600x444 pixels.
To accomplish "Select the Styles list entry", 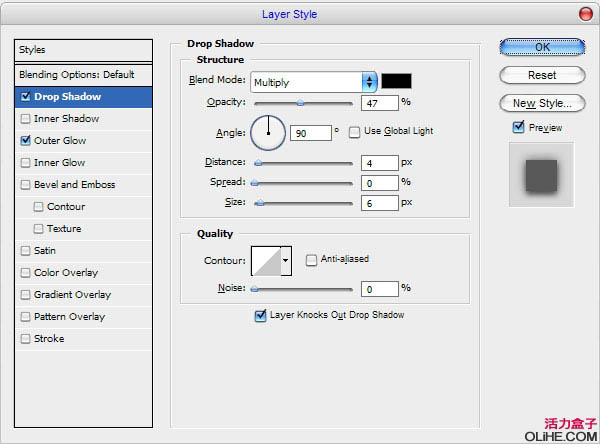I will pyautogui.click(x=83, y=50).
